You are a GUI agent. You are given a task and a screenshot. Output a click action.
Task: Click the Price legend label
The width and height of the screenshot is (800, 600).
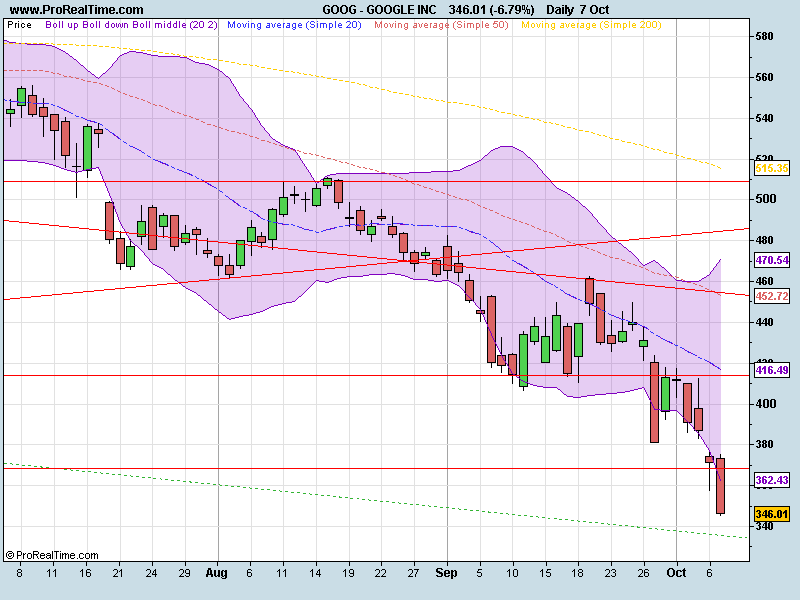point(19,25)
